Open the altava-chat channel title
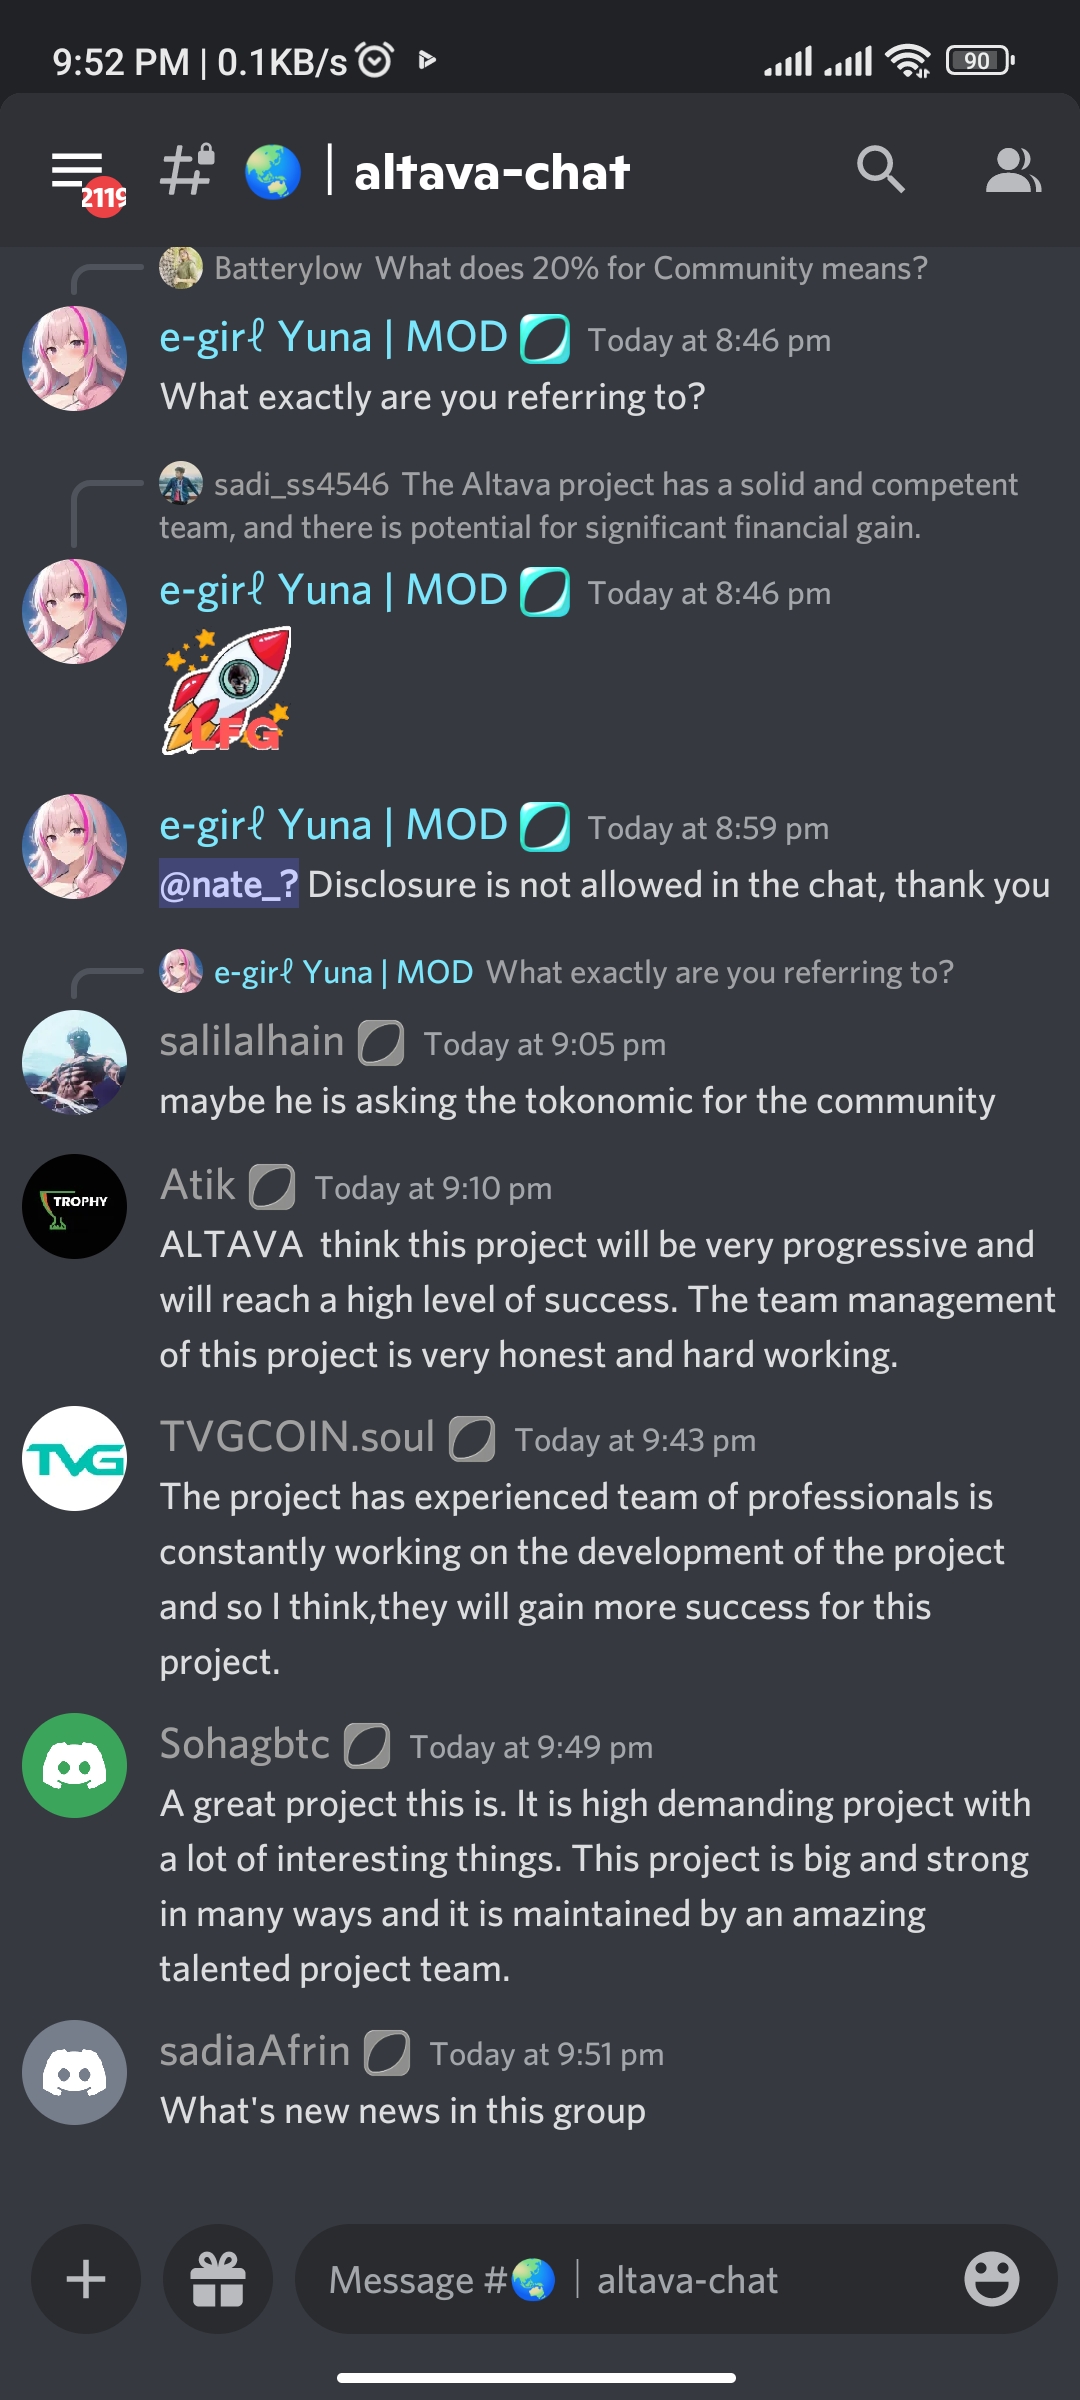Image resolution: width=1080 pixels, height=2400 pixels. point(492,172)
